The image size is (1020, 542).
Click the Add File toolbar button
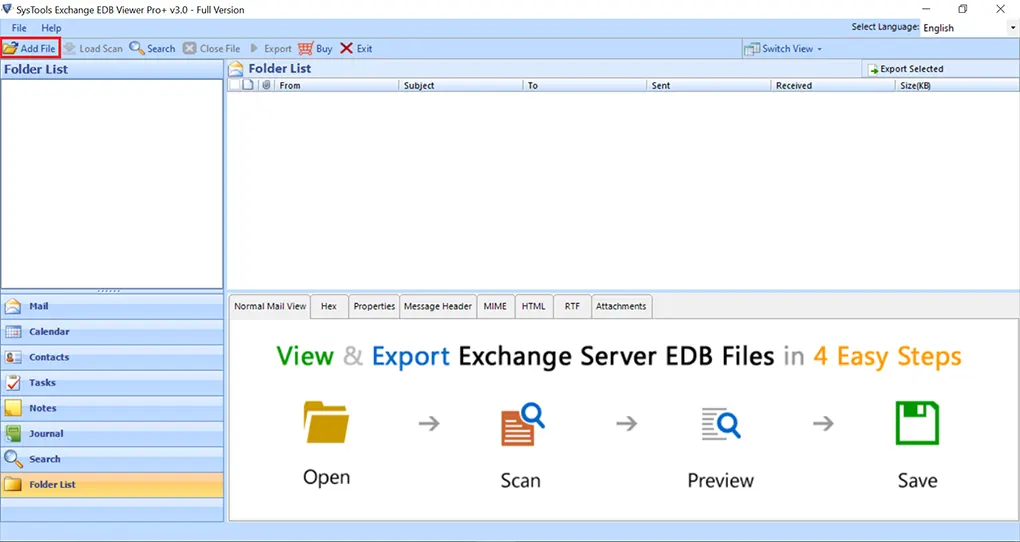point(31,48)
